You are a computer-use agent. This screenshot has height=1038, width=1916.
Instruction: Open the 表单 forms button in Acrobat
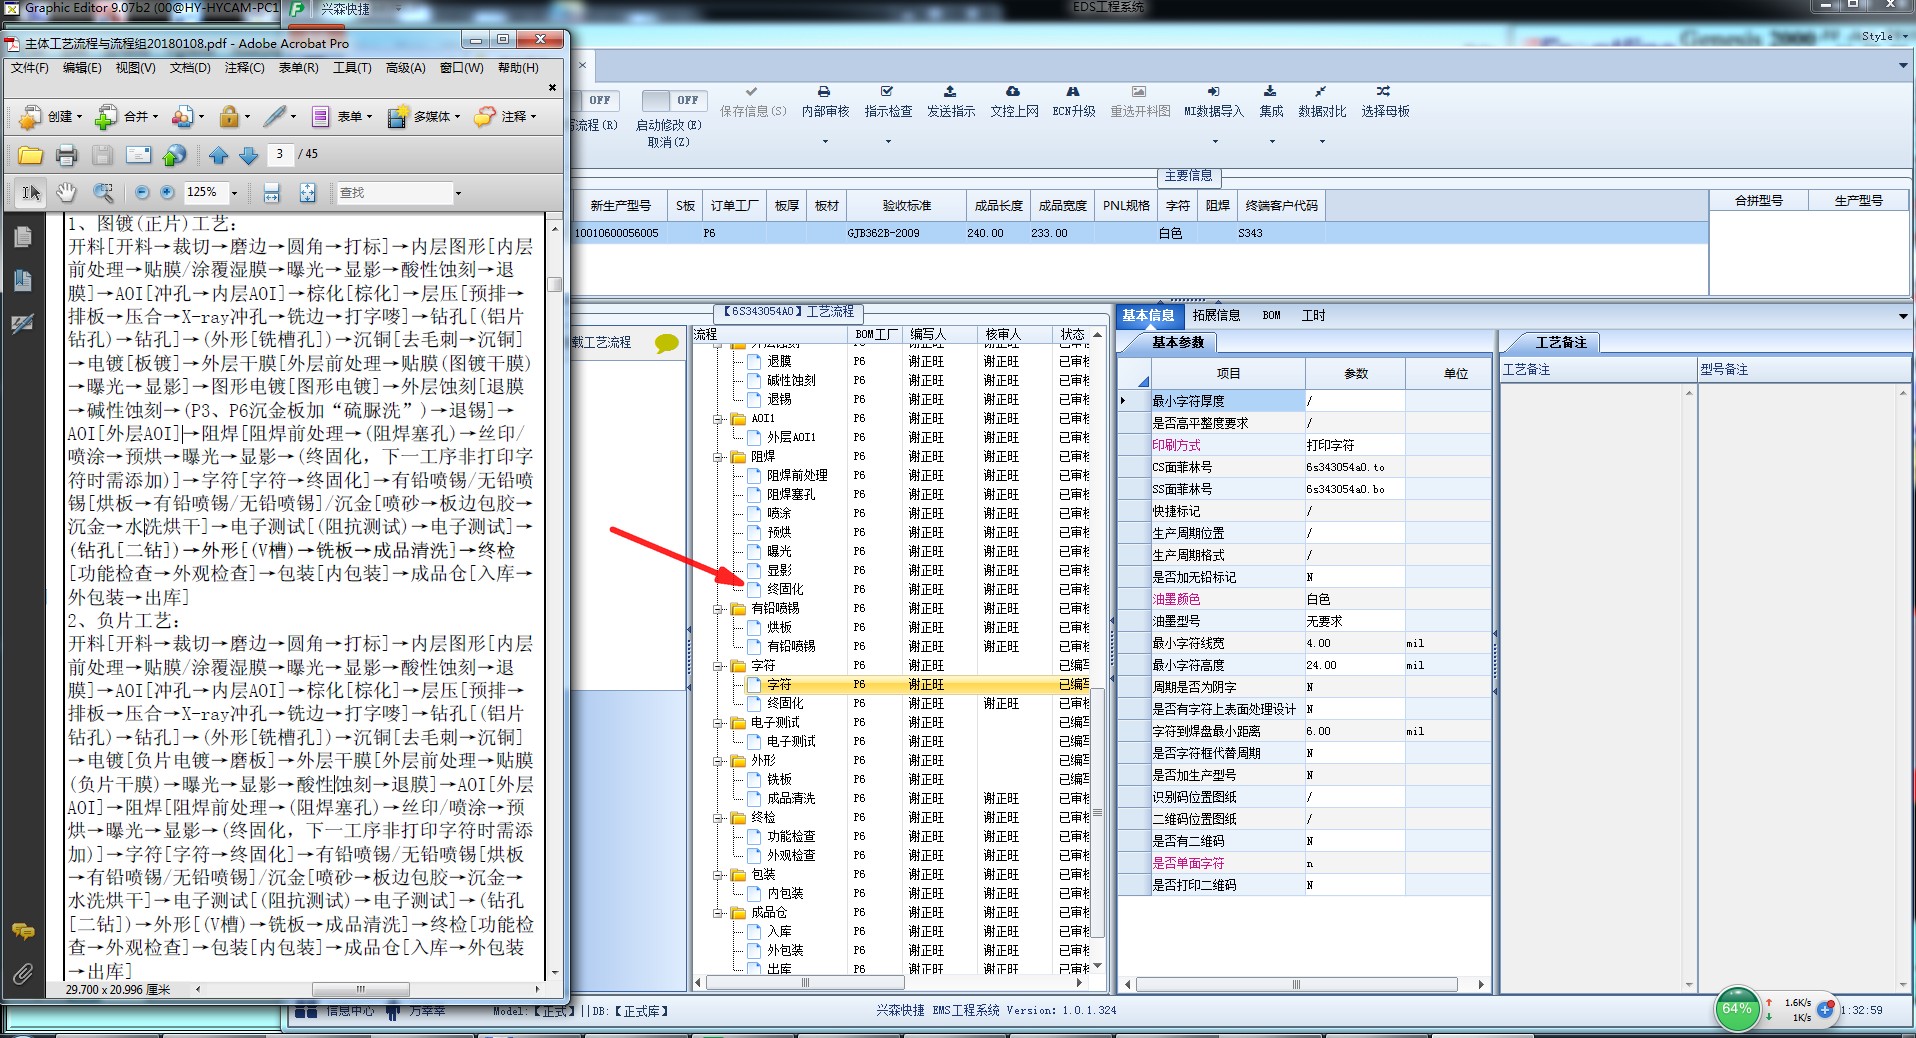[x=341, y=117]
